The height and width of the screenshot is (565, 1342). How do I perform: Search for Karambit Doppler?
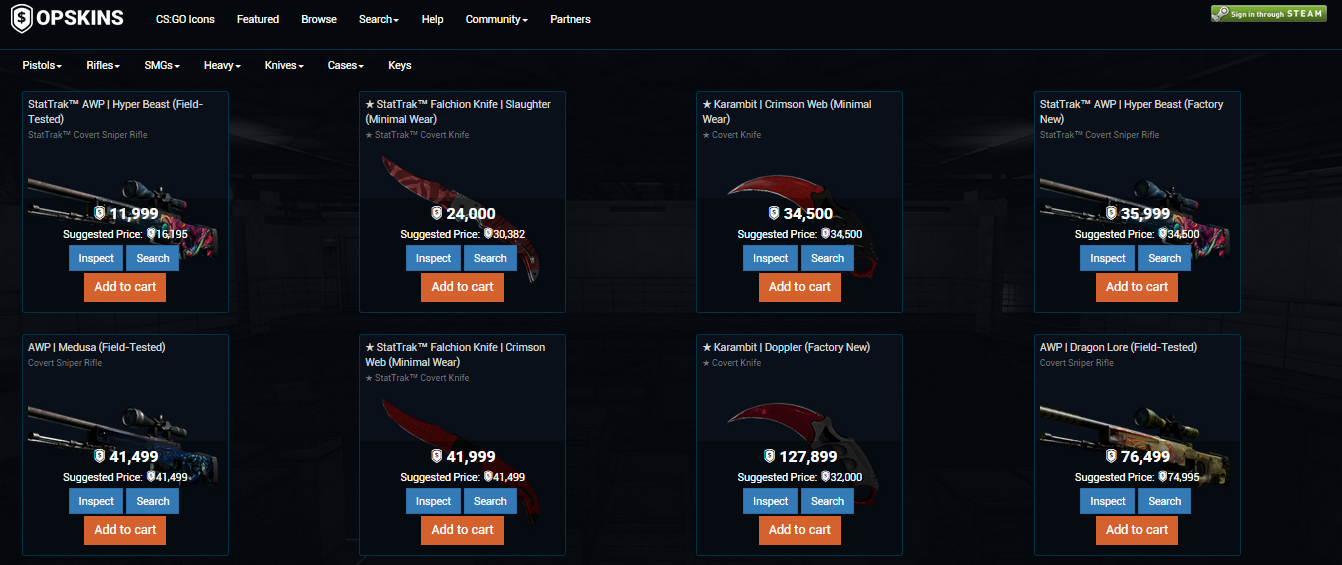click(x=827, y=501)
